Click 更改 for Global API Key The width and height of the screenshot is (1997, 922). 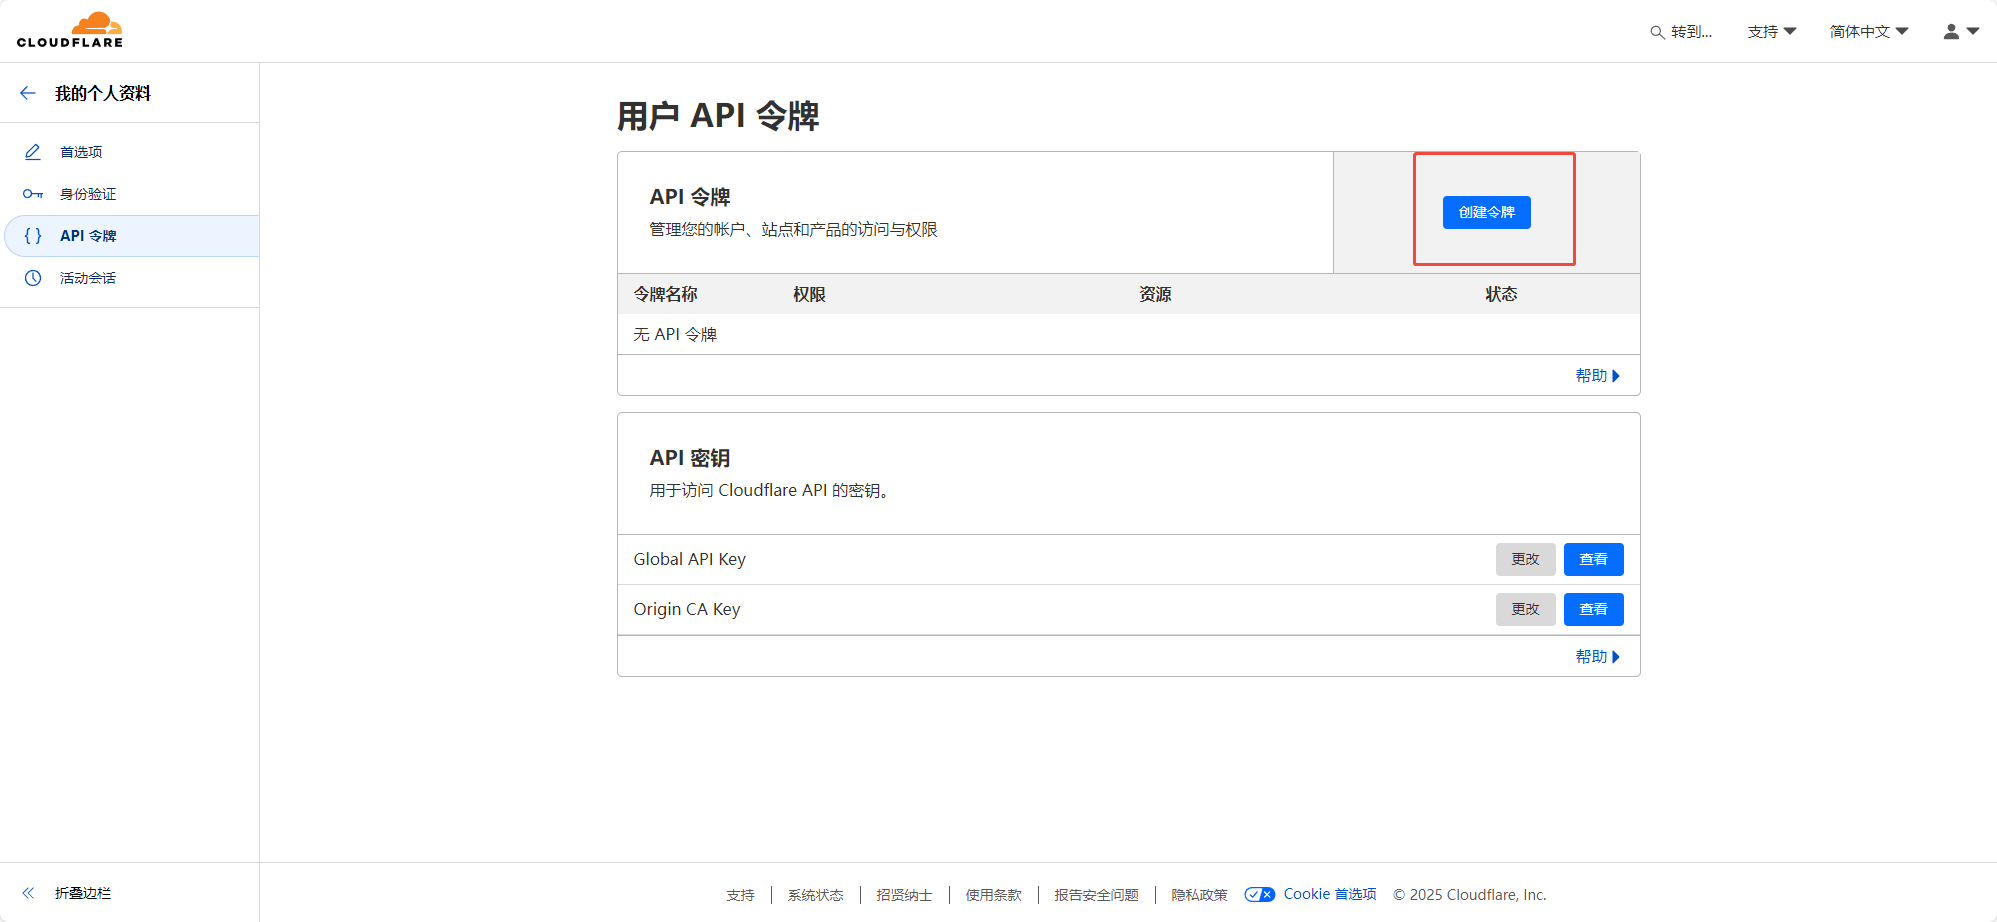[1525, 559]
